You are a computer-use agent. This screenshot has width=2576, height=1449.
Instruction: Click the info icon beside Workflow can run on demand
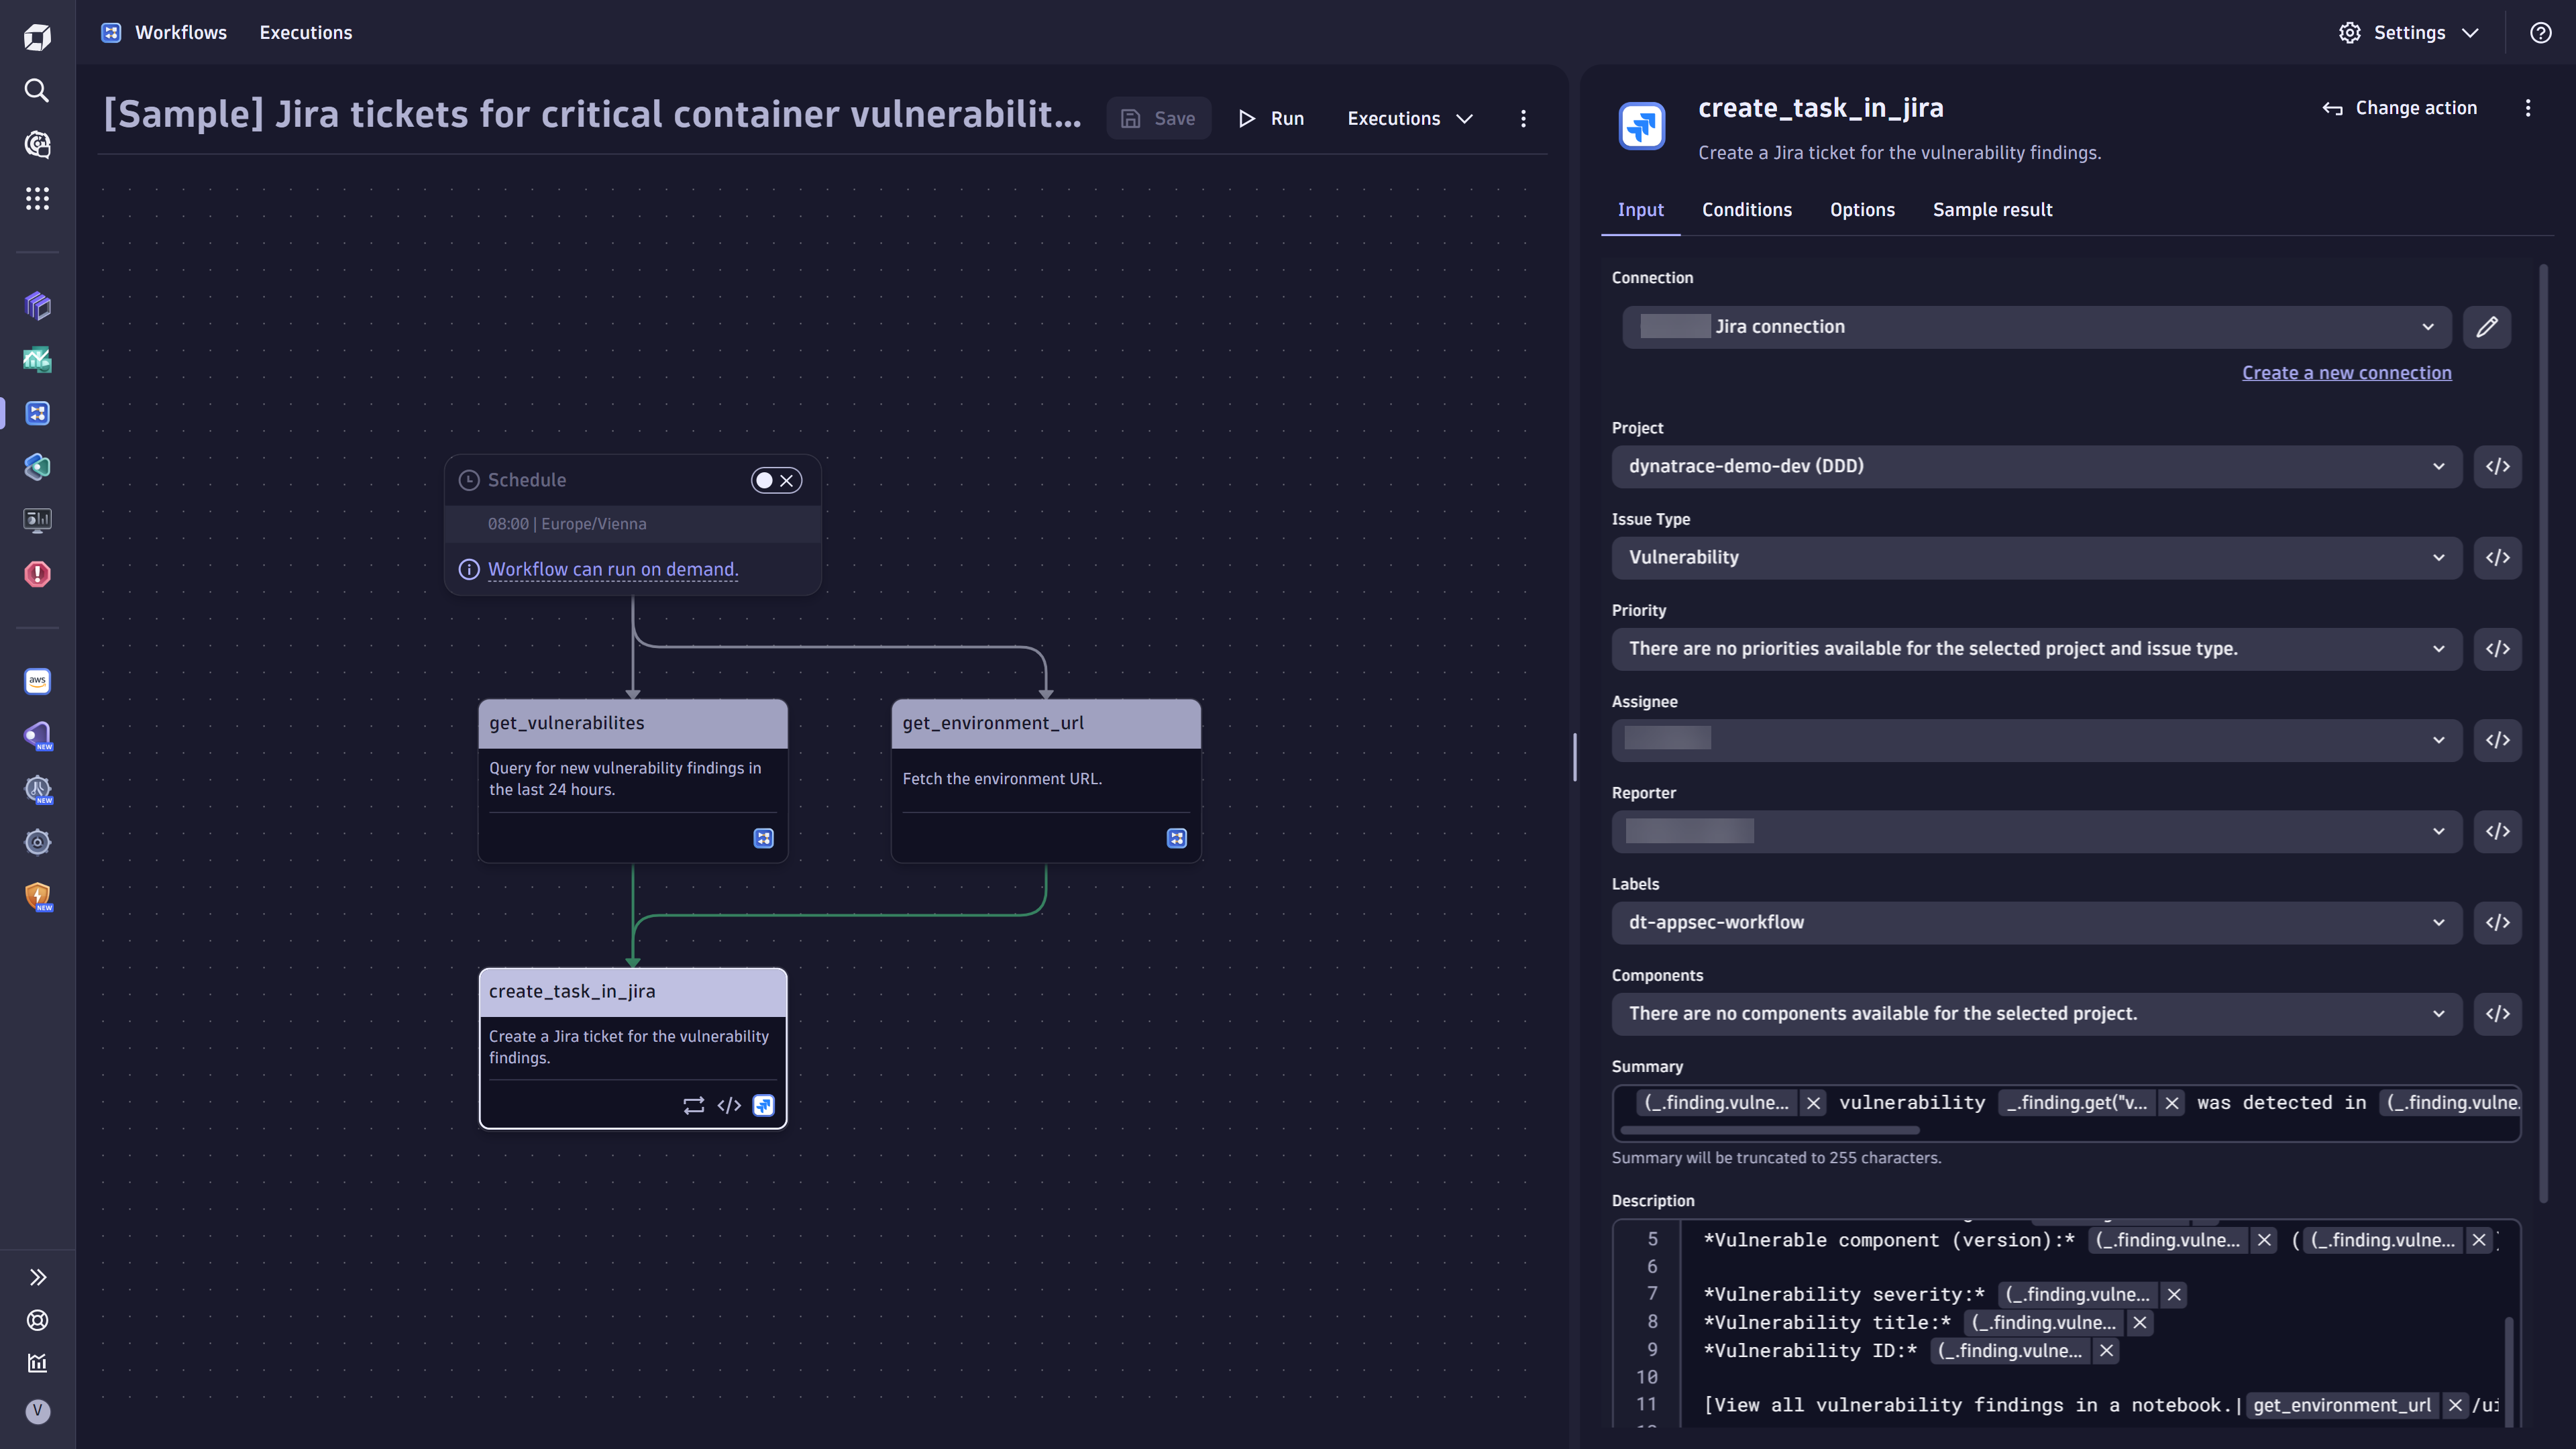(469, 569)
